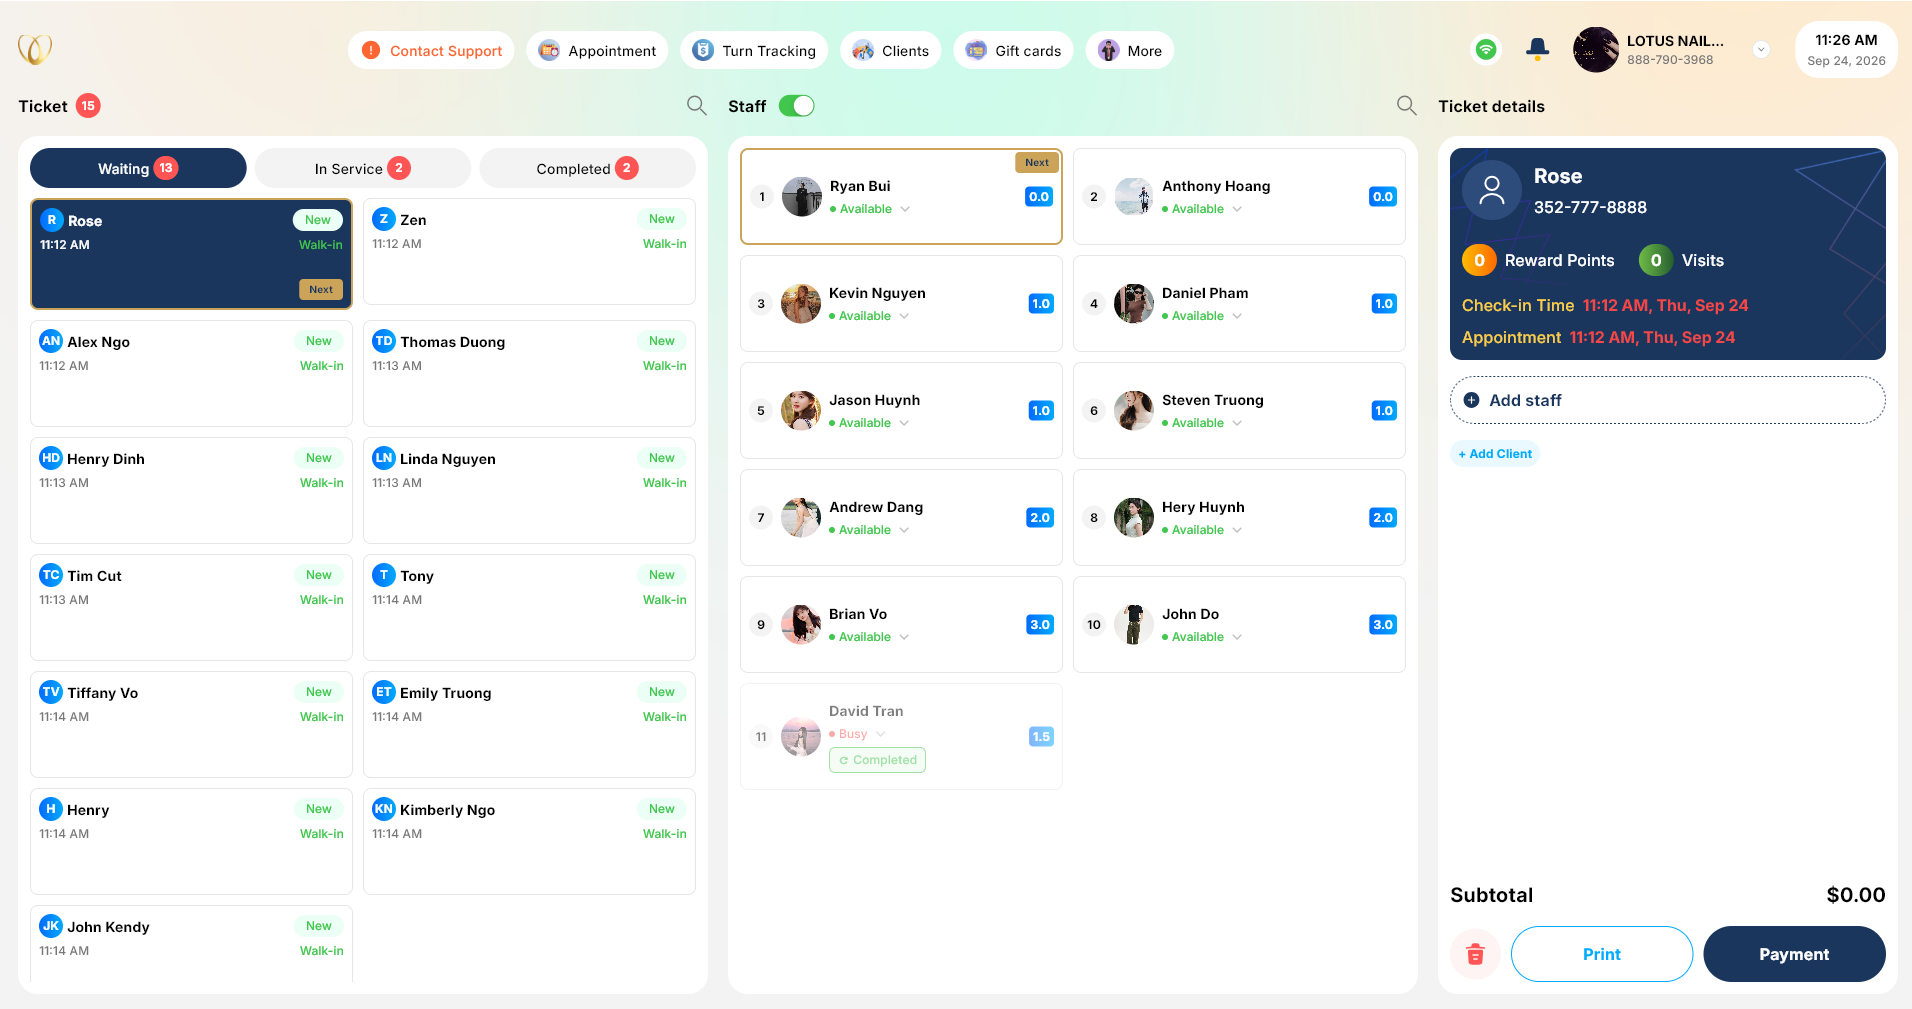Click the green Visits count badge
1912x1009 pixels.
(x=1655, y=260)
